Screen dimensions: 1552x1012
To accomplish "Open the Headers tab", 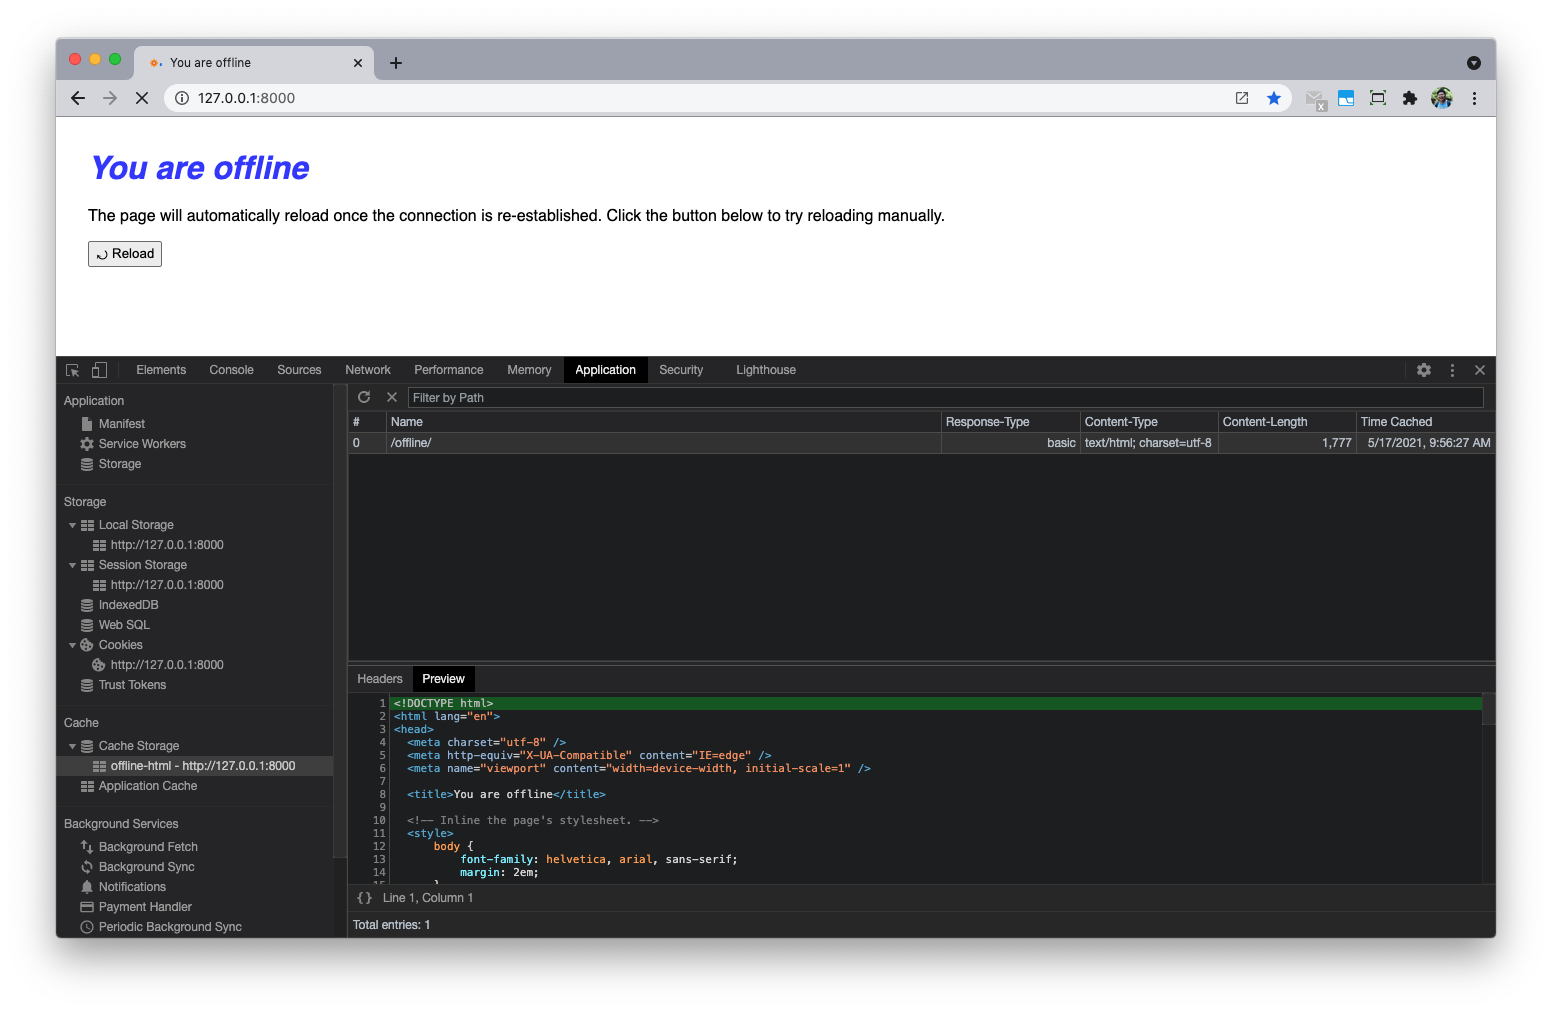I will coord(379,679).
